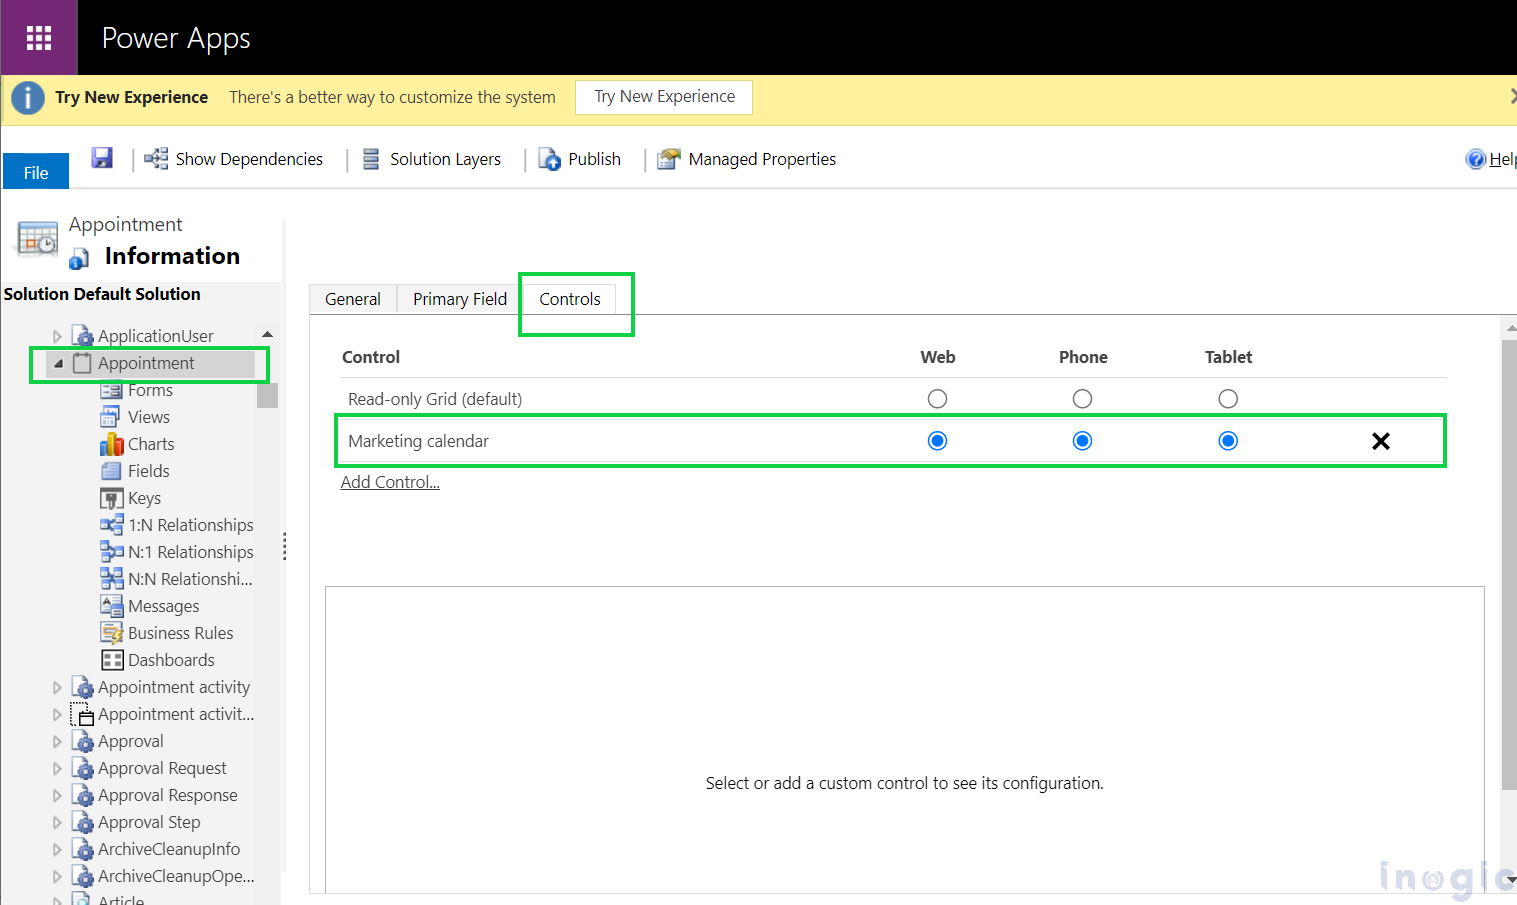Remove Marketing calendar with X icon
This screenshot has height=905, width=1517.
[x=1381, y=441]
